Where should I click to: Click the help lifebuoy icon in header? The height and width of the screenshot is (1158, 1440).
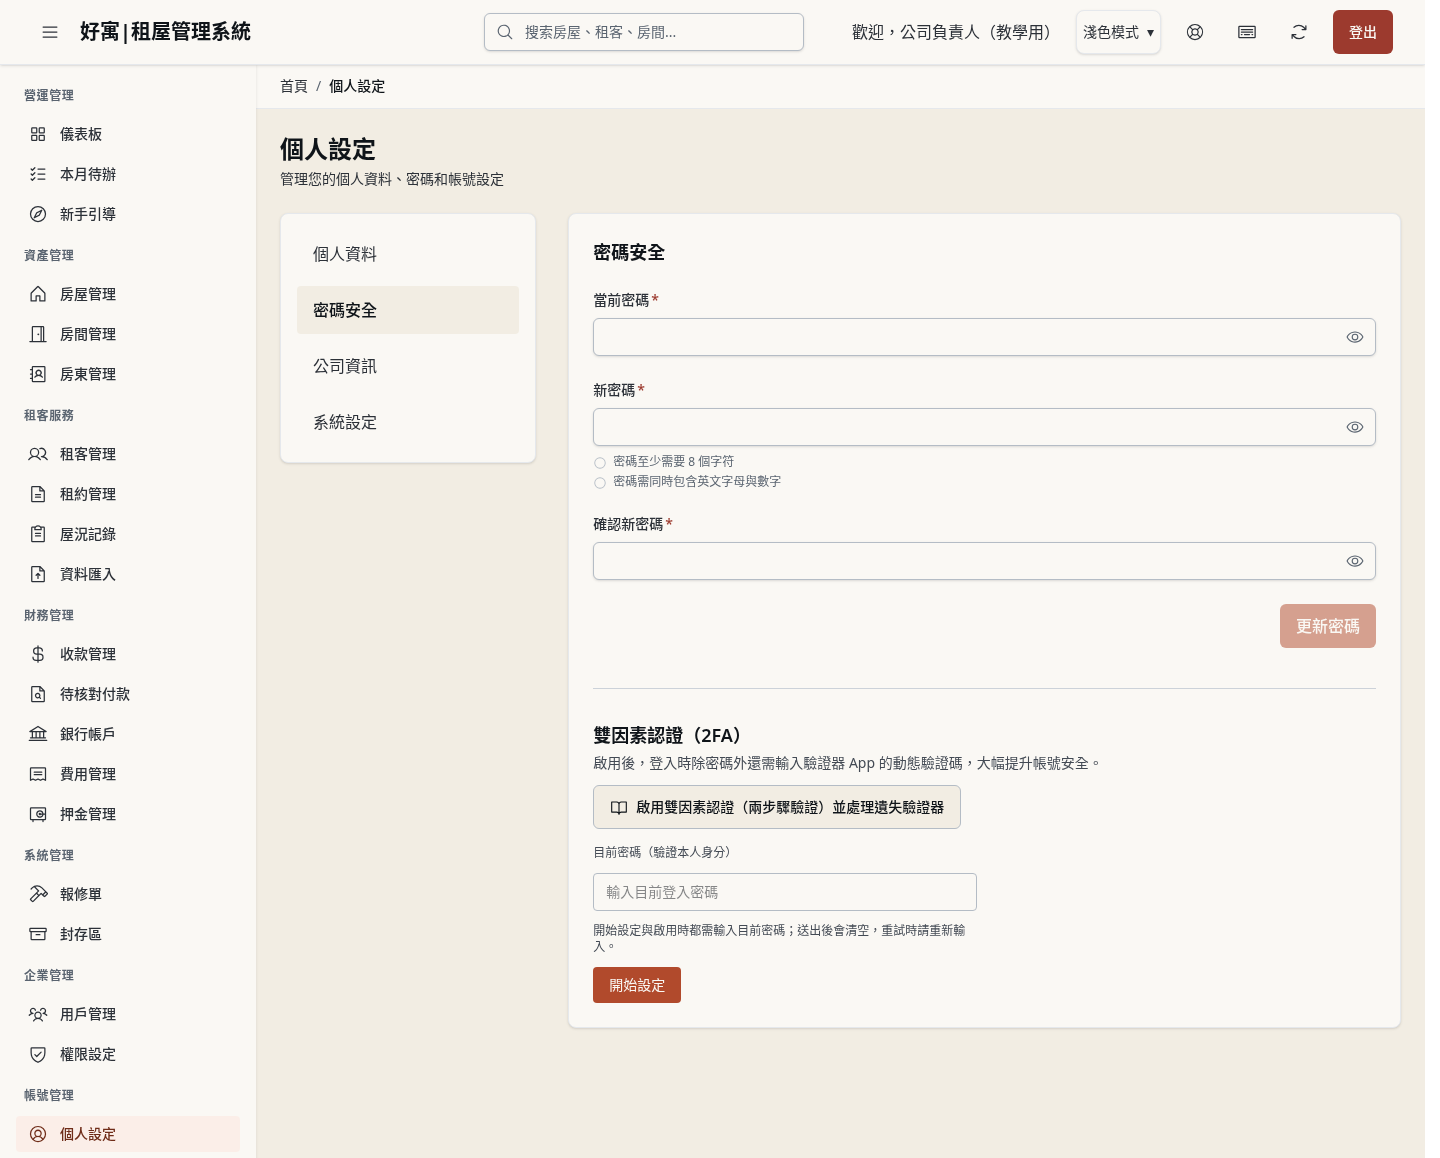[x=1195, y=32]
